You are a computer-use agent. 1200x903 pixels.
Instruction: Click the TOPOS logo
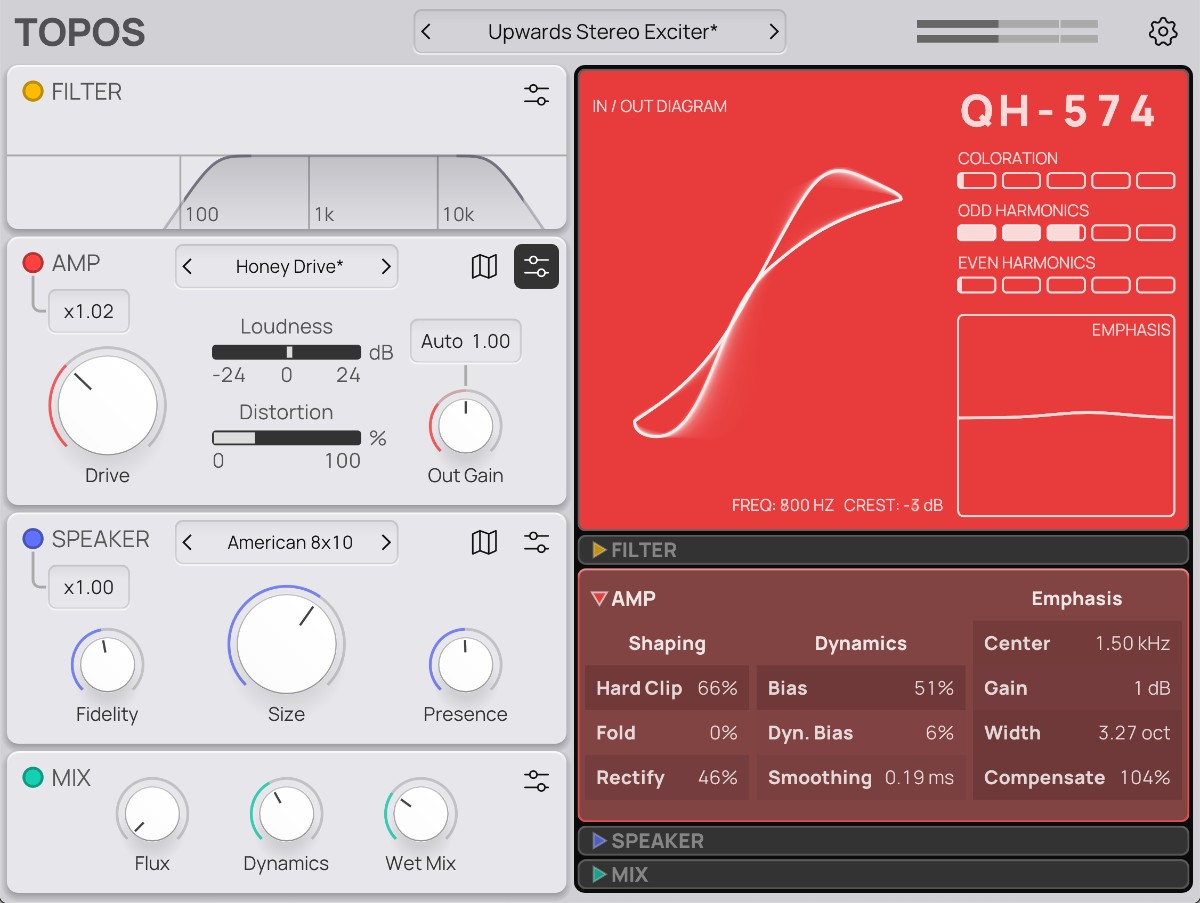click(x=79, y=31)
